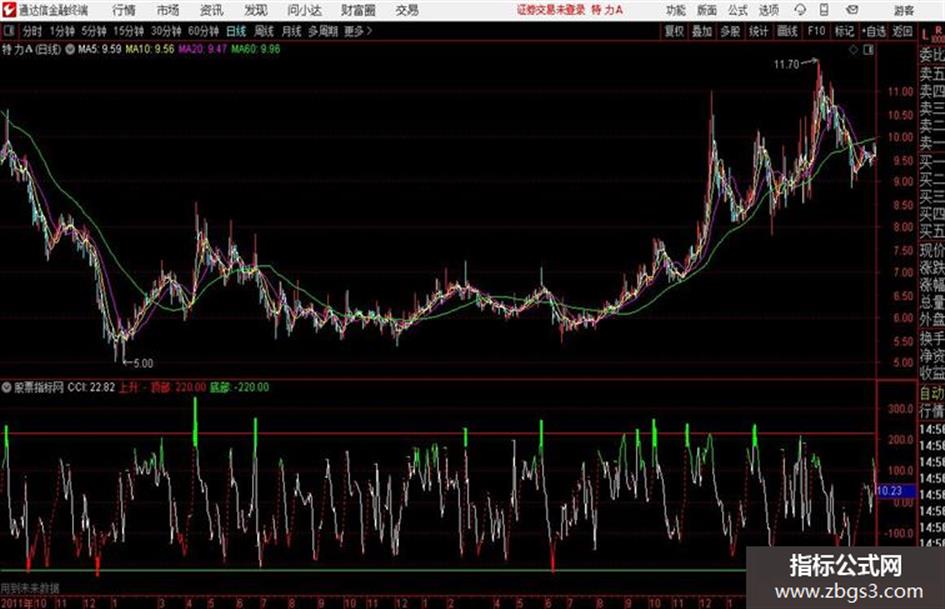Open the 发现 menu
The width and height of the screenshot is (945, 609).
[256, 10]
